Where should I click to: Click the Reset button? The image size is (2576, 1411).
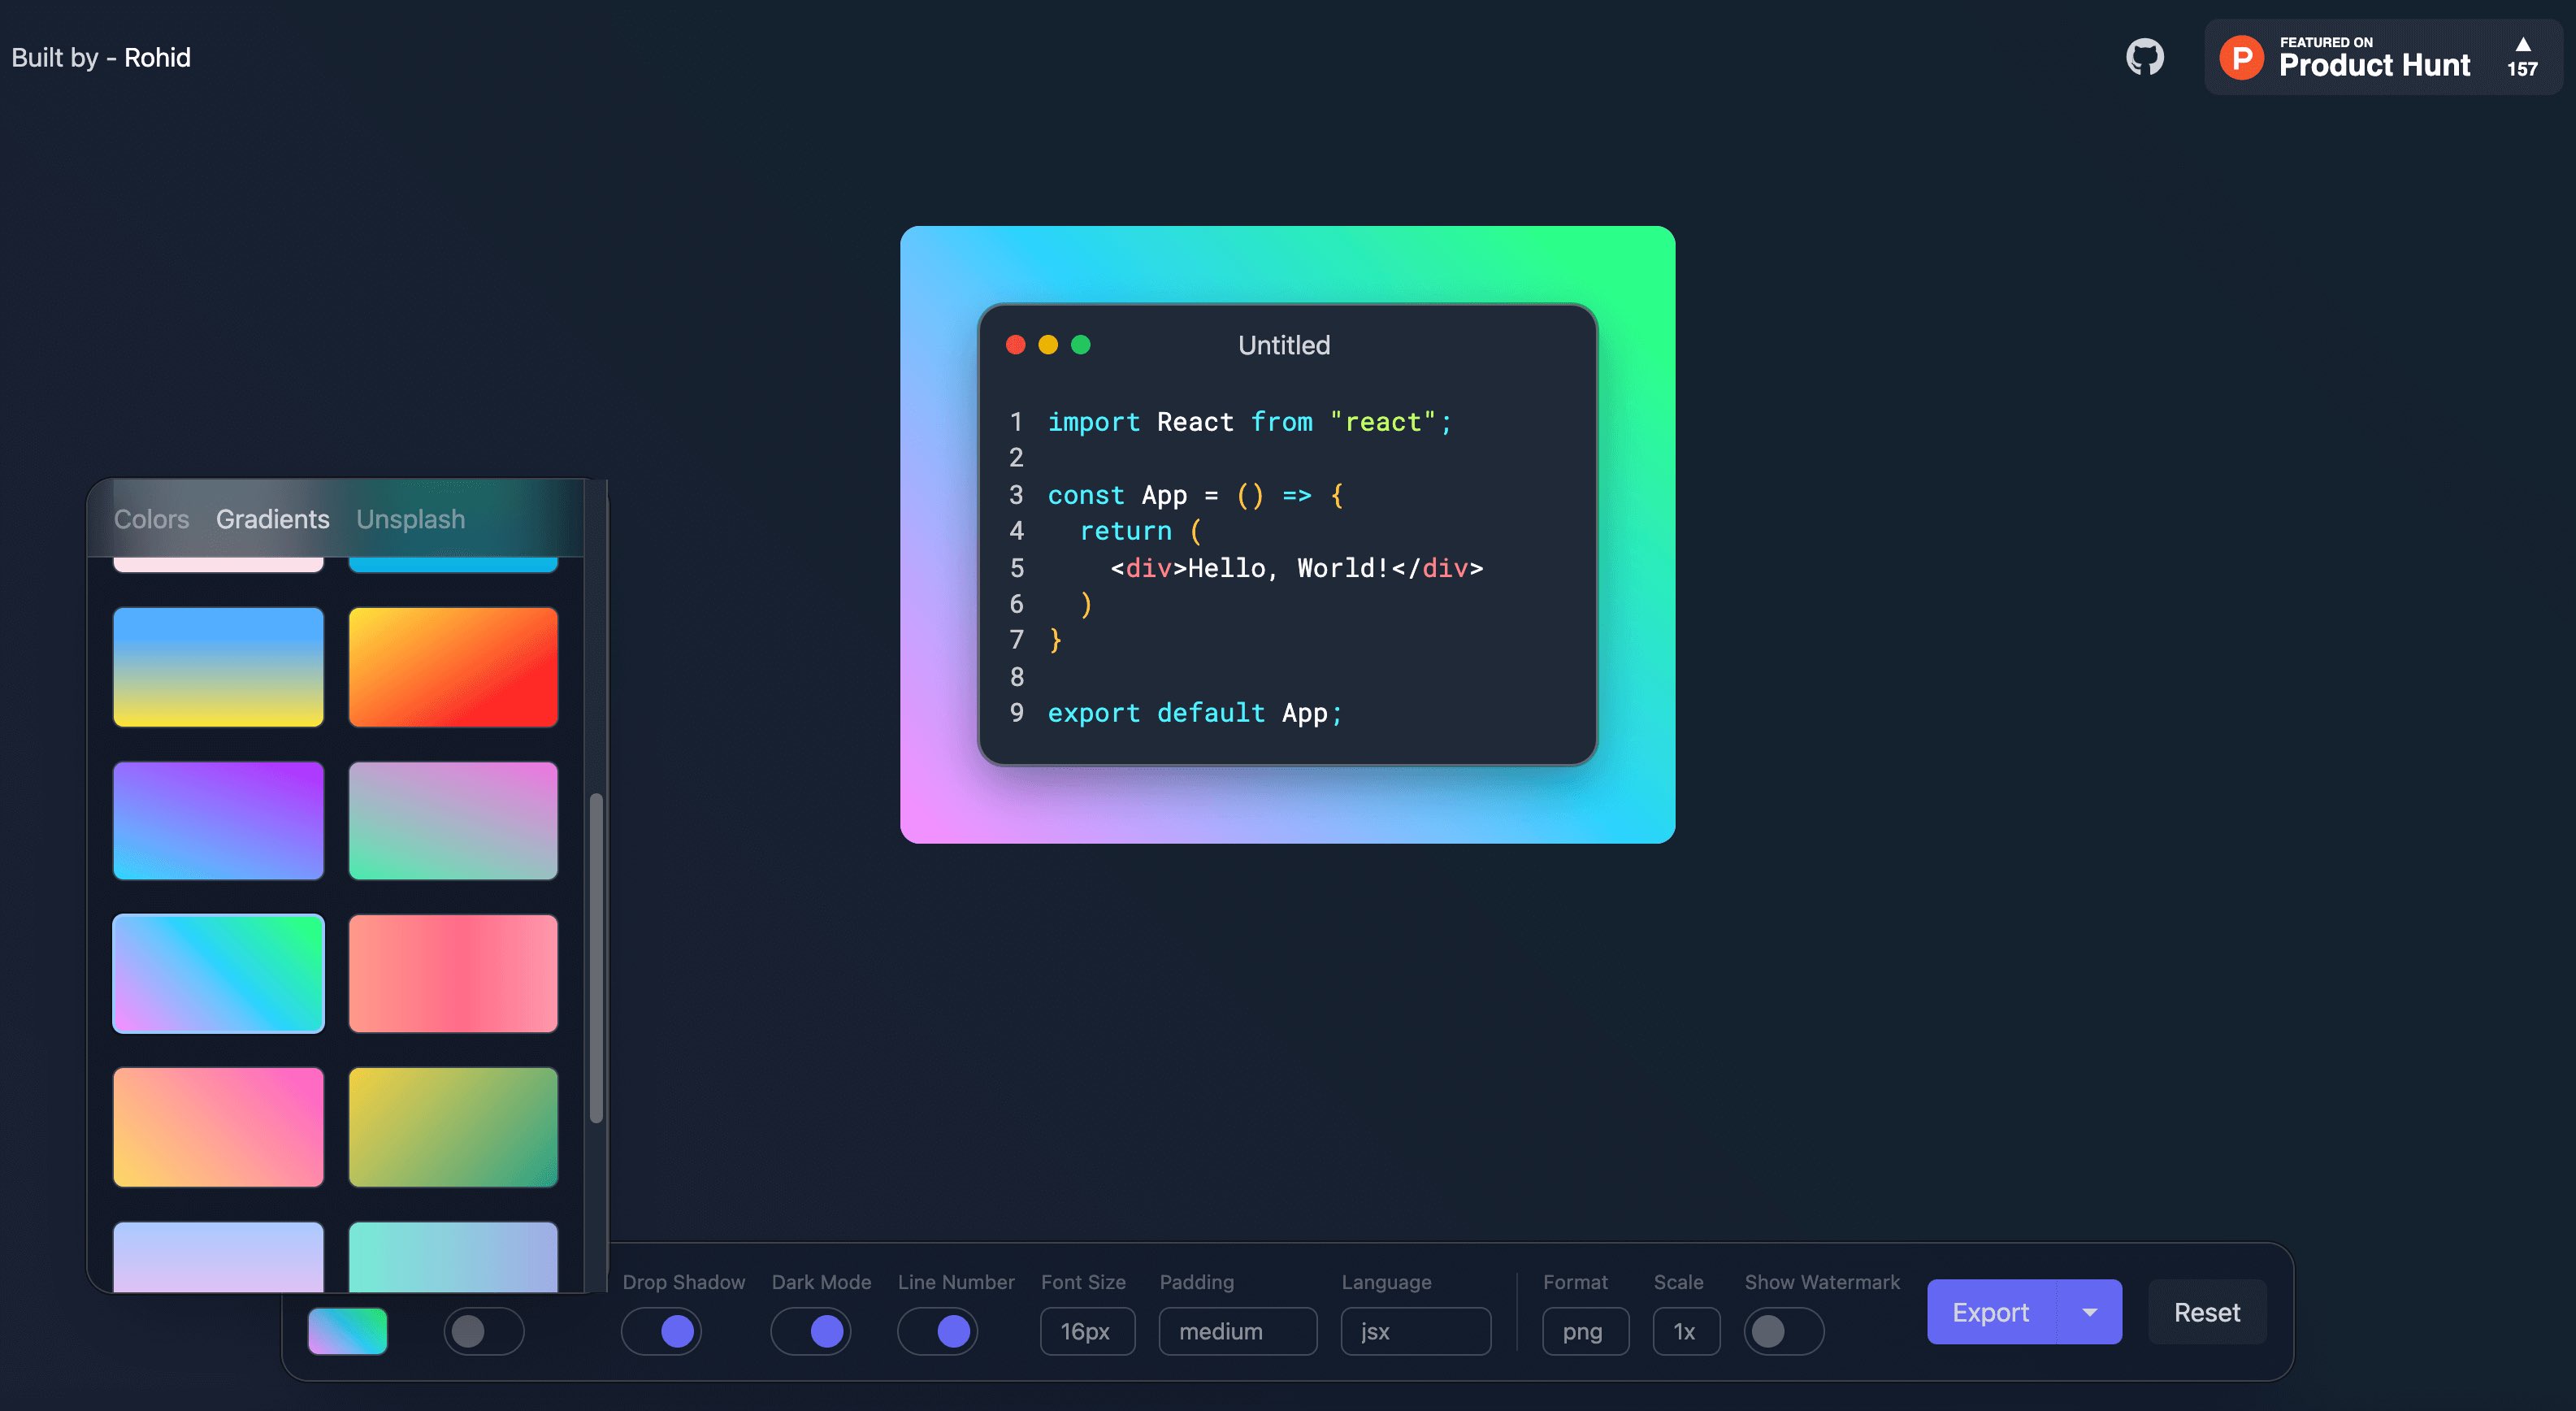2207,1312
